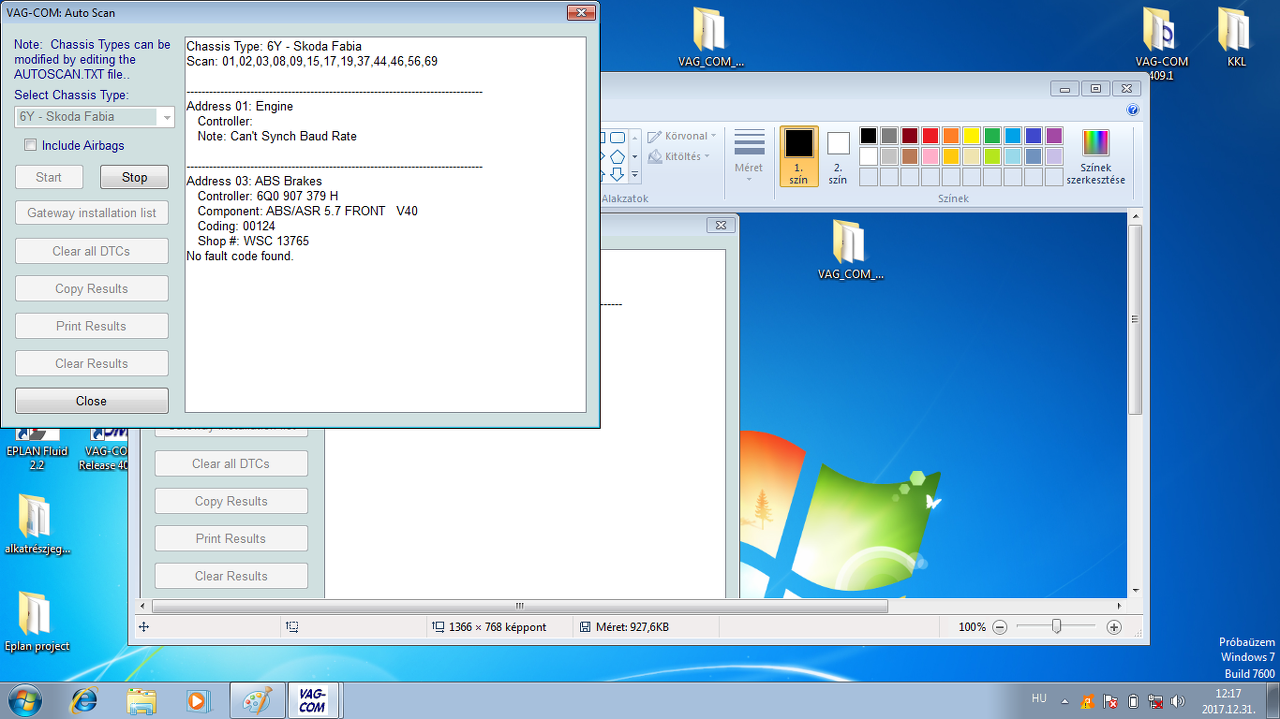1280x719 pixels.
Task: Click the 'No fault code found.' result line
Action: (x=240, y=256)
